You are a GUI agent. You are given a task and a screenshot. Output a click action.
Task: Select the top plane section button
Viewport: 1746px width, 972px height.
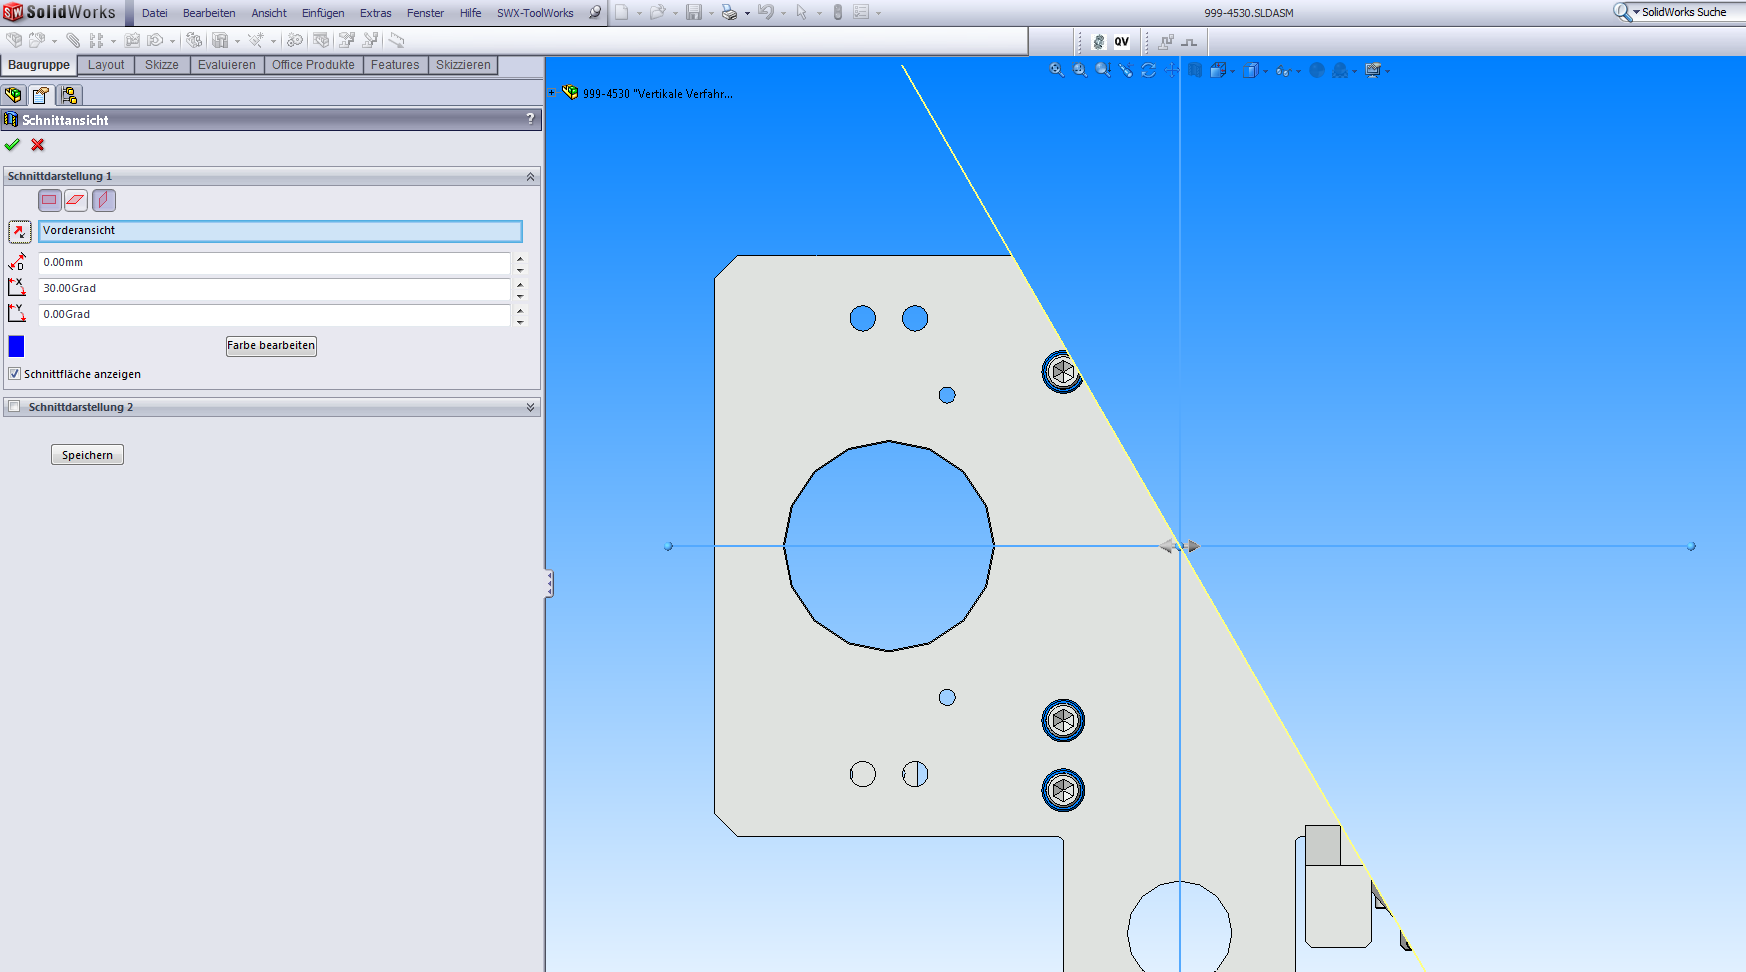pos(76,200)
